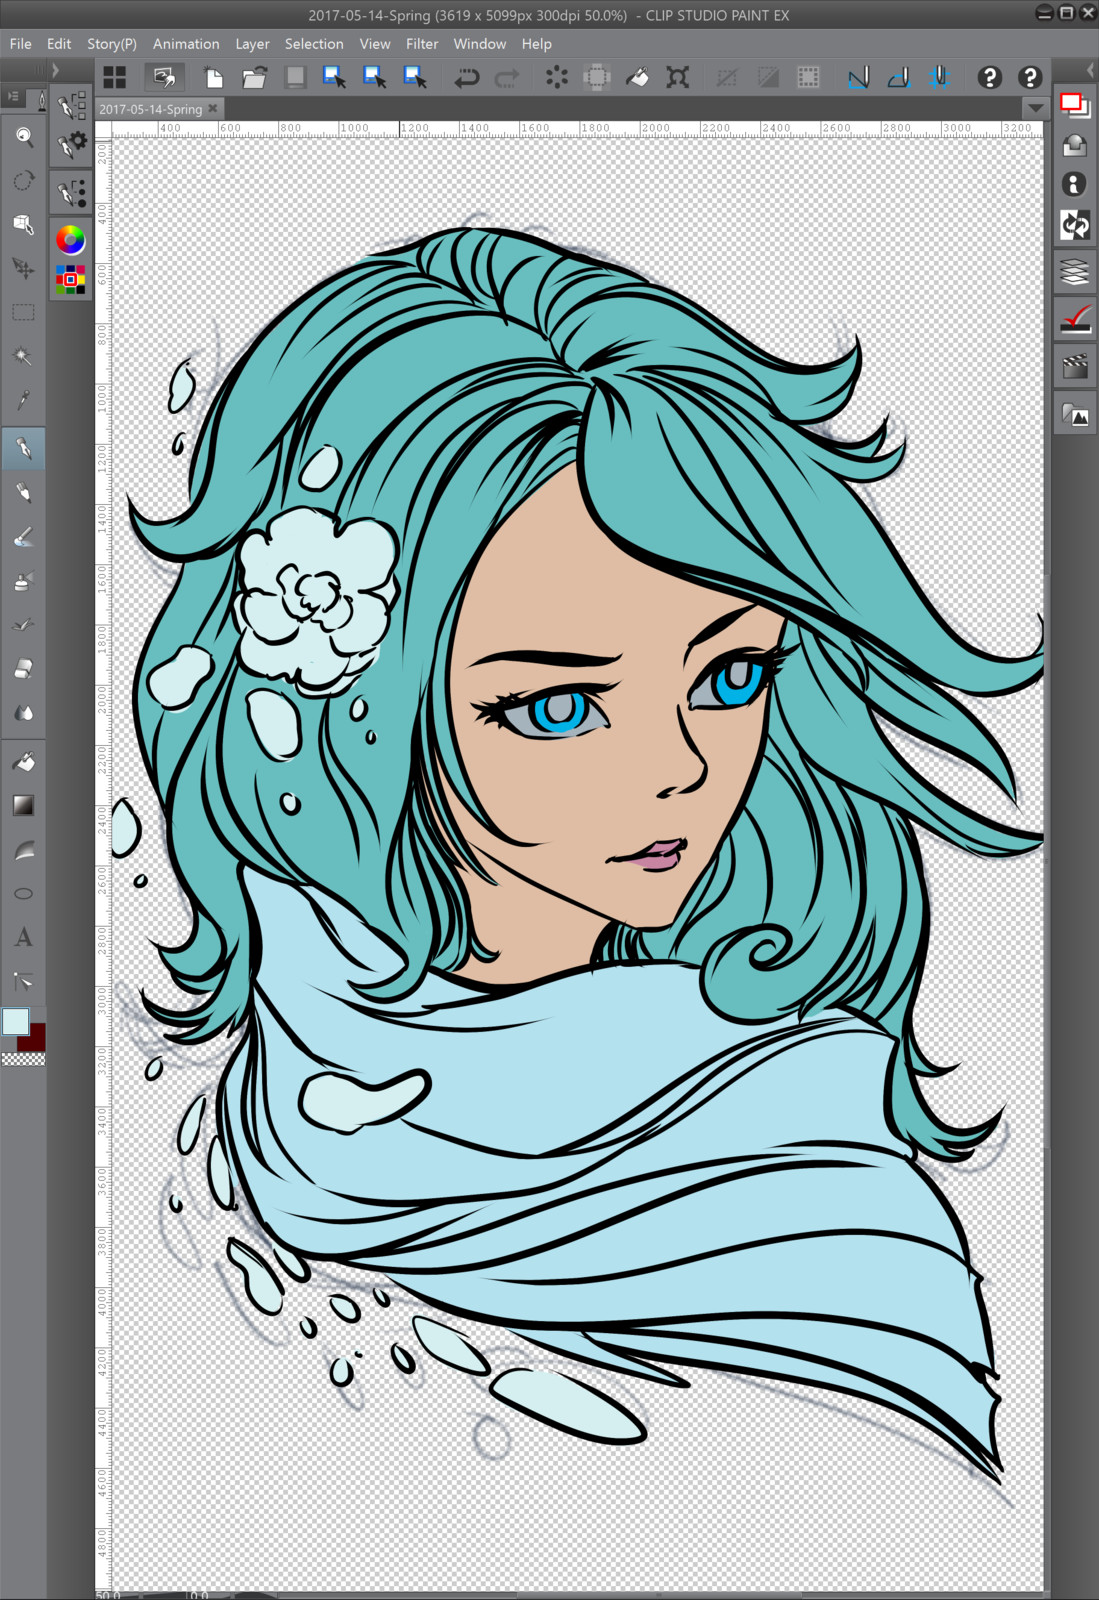The height and width of the screenshot is (1600, 1099).
Task: Select the Contour line paint tool
Action: [x=23, y=850]
